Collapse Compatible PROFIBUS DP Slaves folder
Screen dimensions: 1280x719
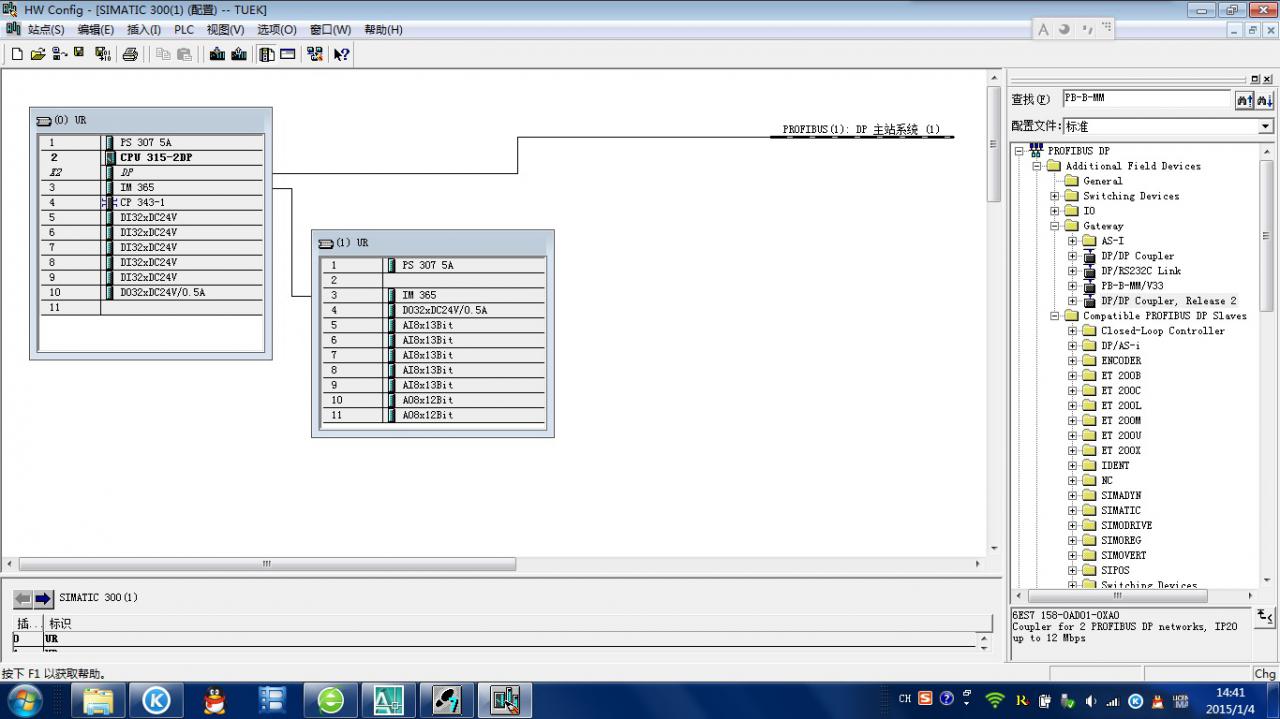pos(1055,316)
